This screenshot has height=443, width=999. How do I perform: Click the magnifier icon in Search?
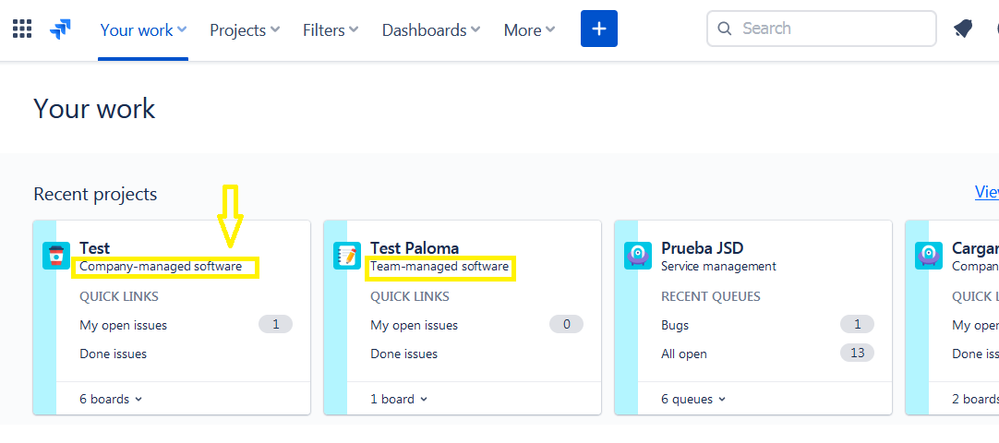724,29
